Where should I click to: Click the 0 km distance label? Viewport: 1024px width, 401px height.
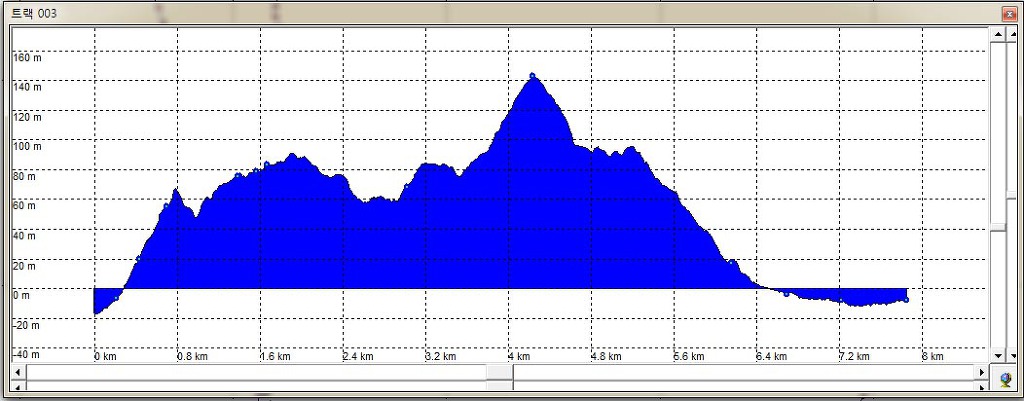click(x=105, y=357)
